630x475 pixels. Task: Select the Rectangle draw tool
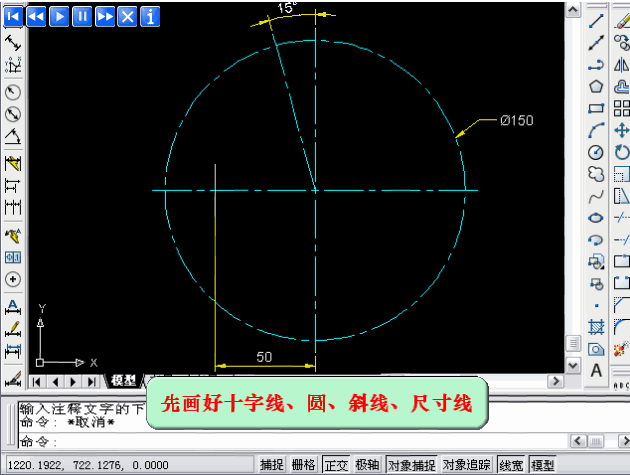coord(596,109)
